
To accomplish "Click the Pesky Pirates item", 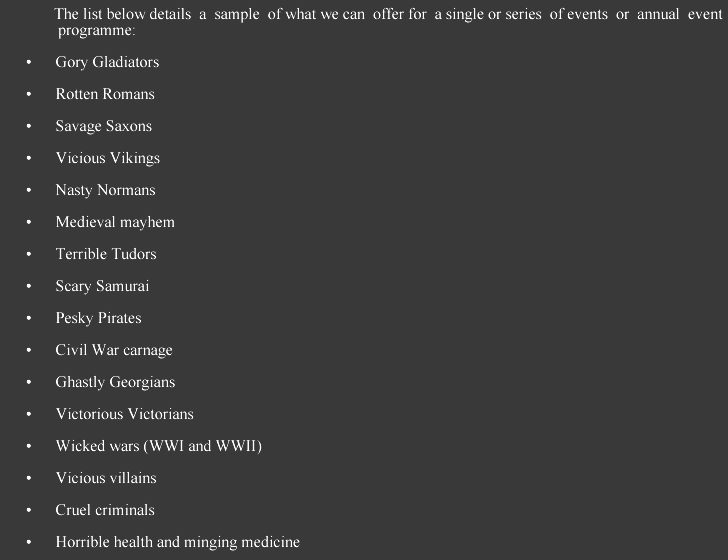I will click(98, 318).
